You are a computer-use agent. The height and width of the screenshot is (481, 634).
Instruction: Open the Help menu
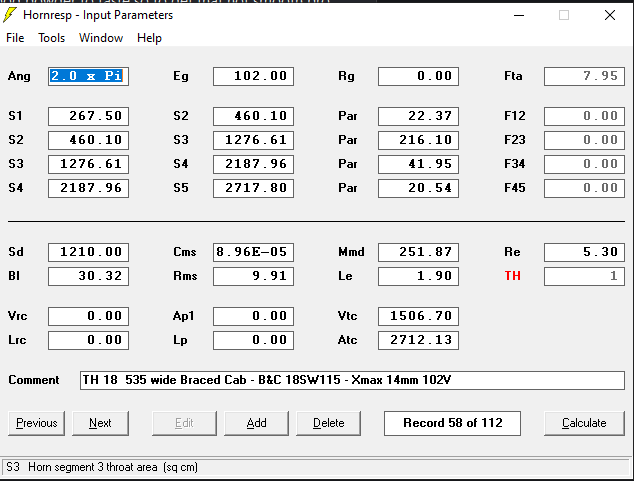(149, 38)
